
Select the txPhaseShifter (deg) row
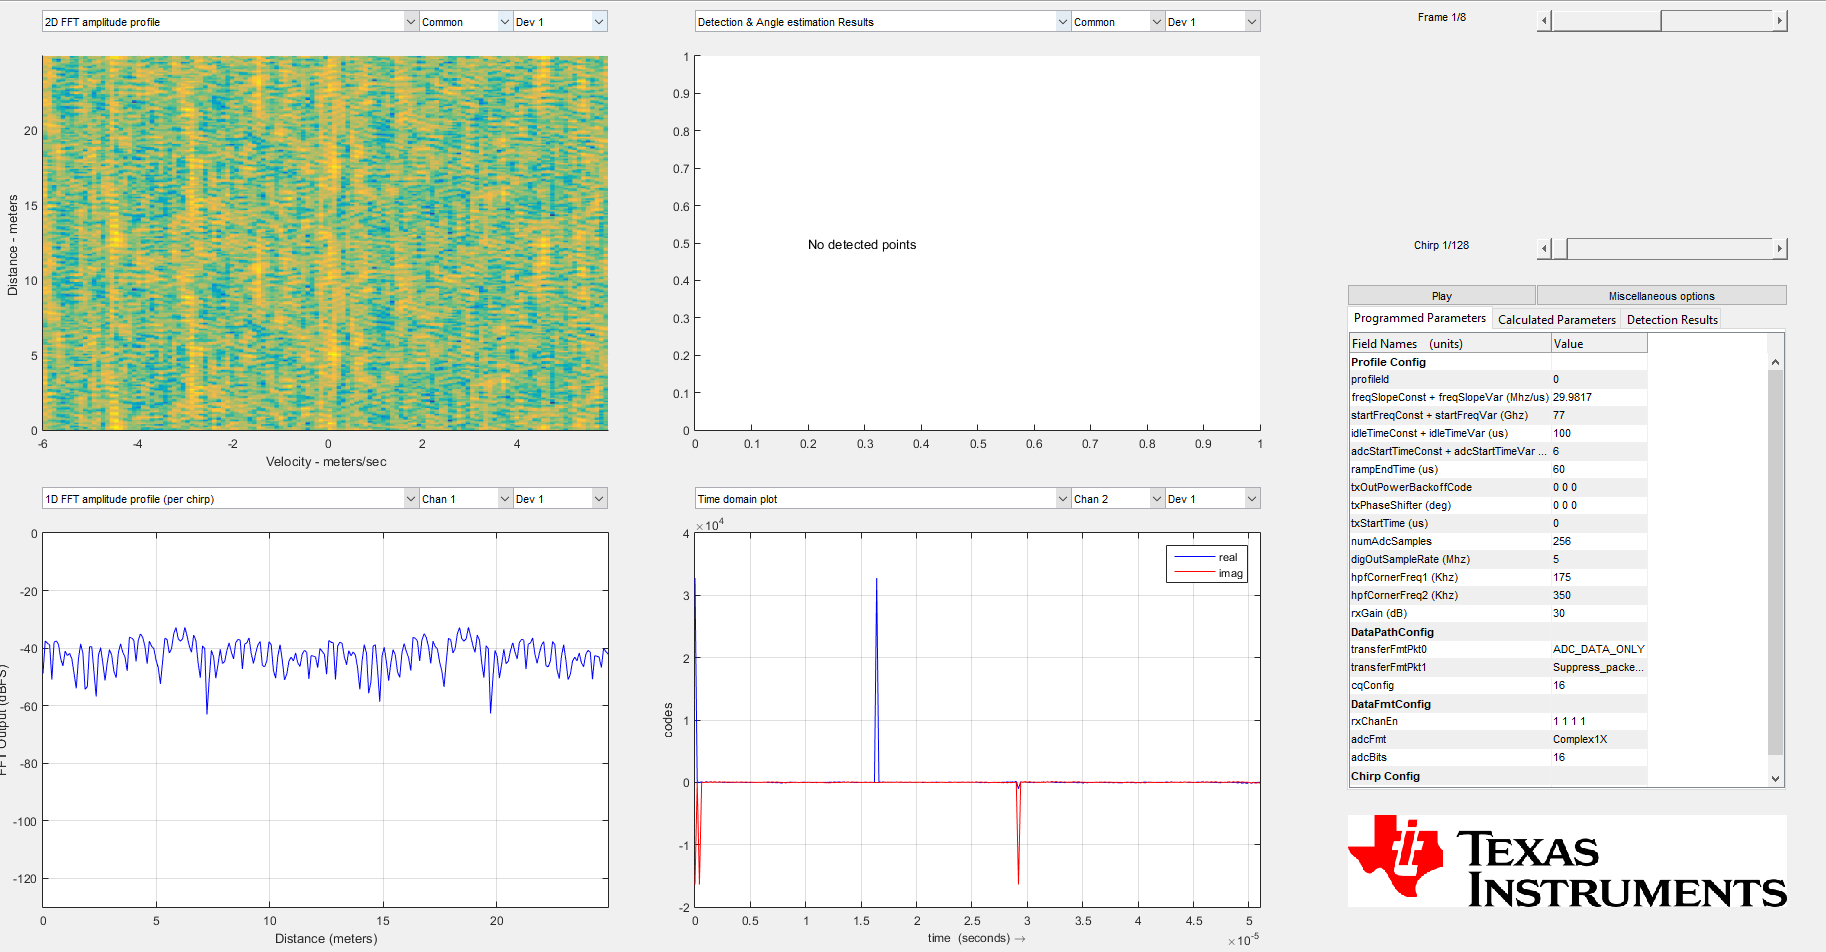click(x=1497, y=506)
